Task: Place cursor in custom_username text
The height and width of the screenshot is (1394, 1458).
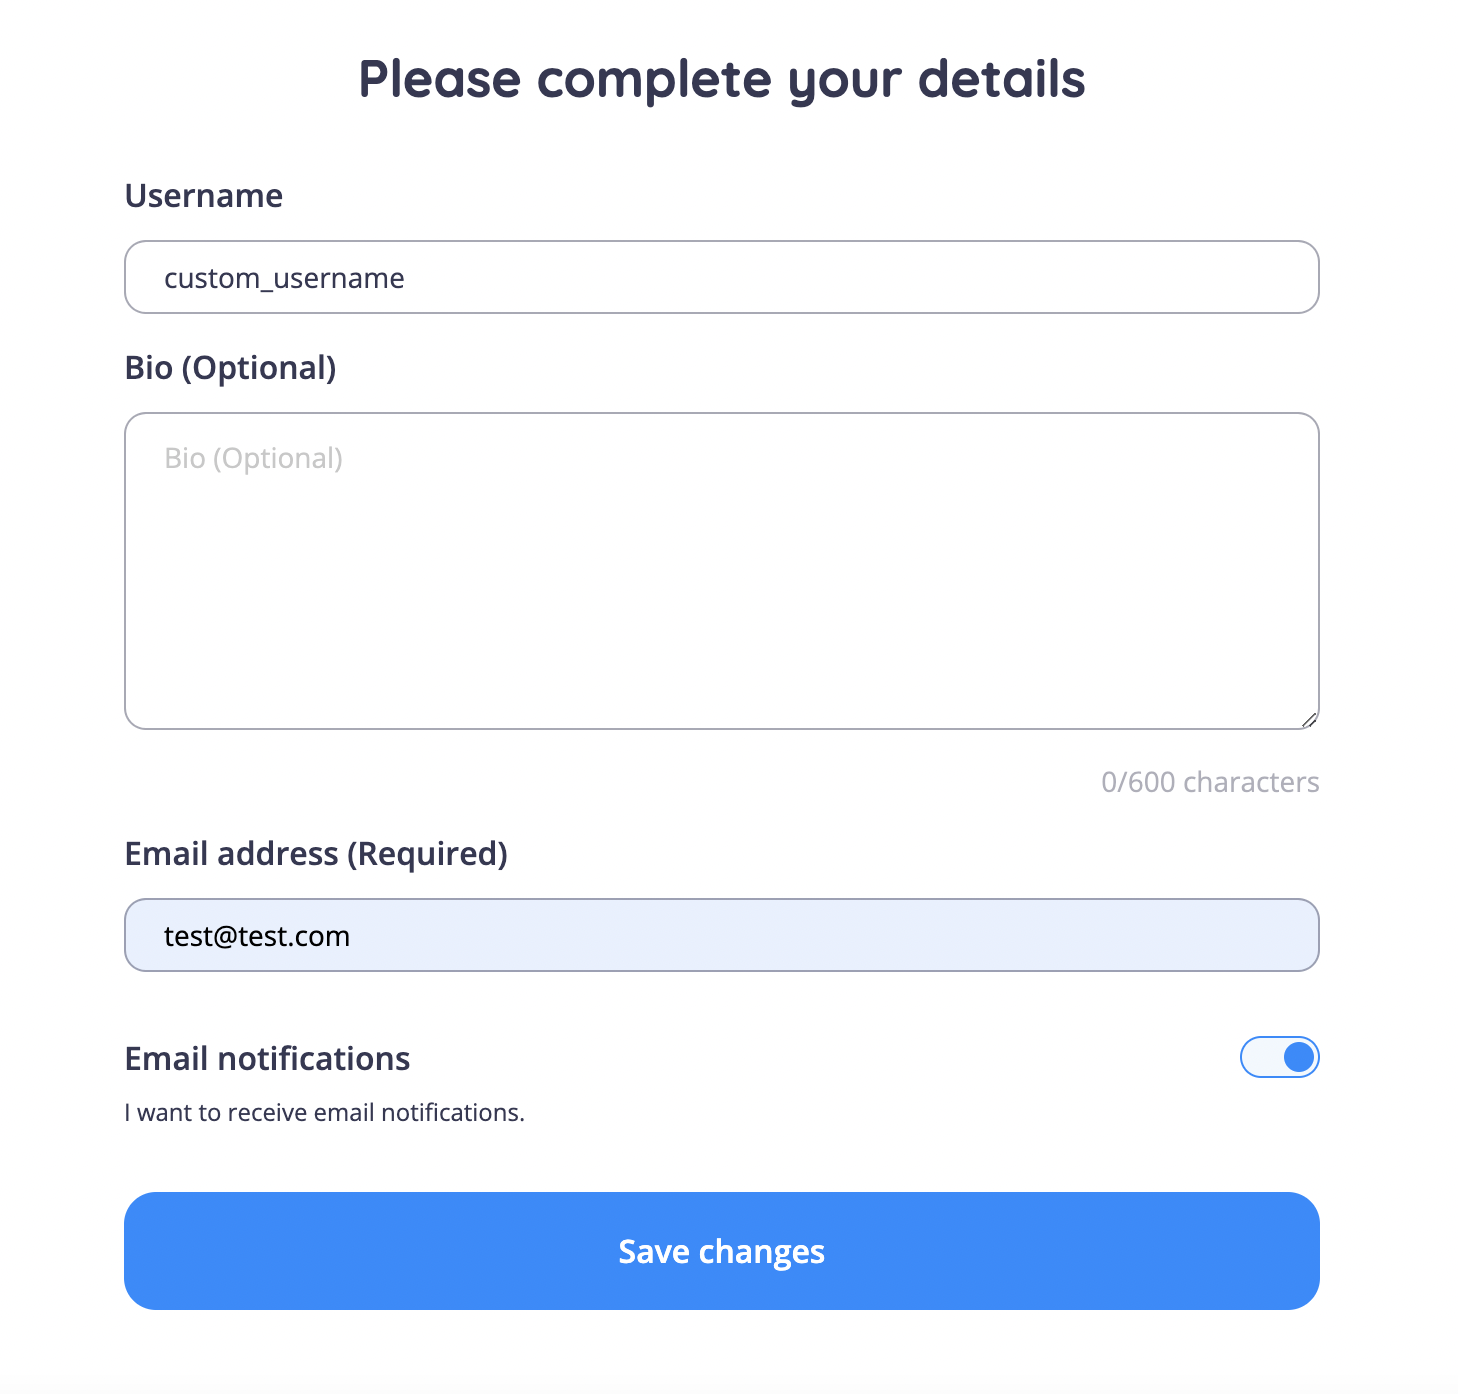Action: [284, 278]
